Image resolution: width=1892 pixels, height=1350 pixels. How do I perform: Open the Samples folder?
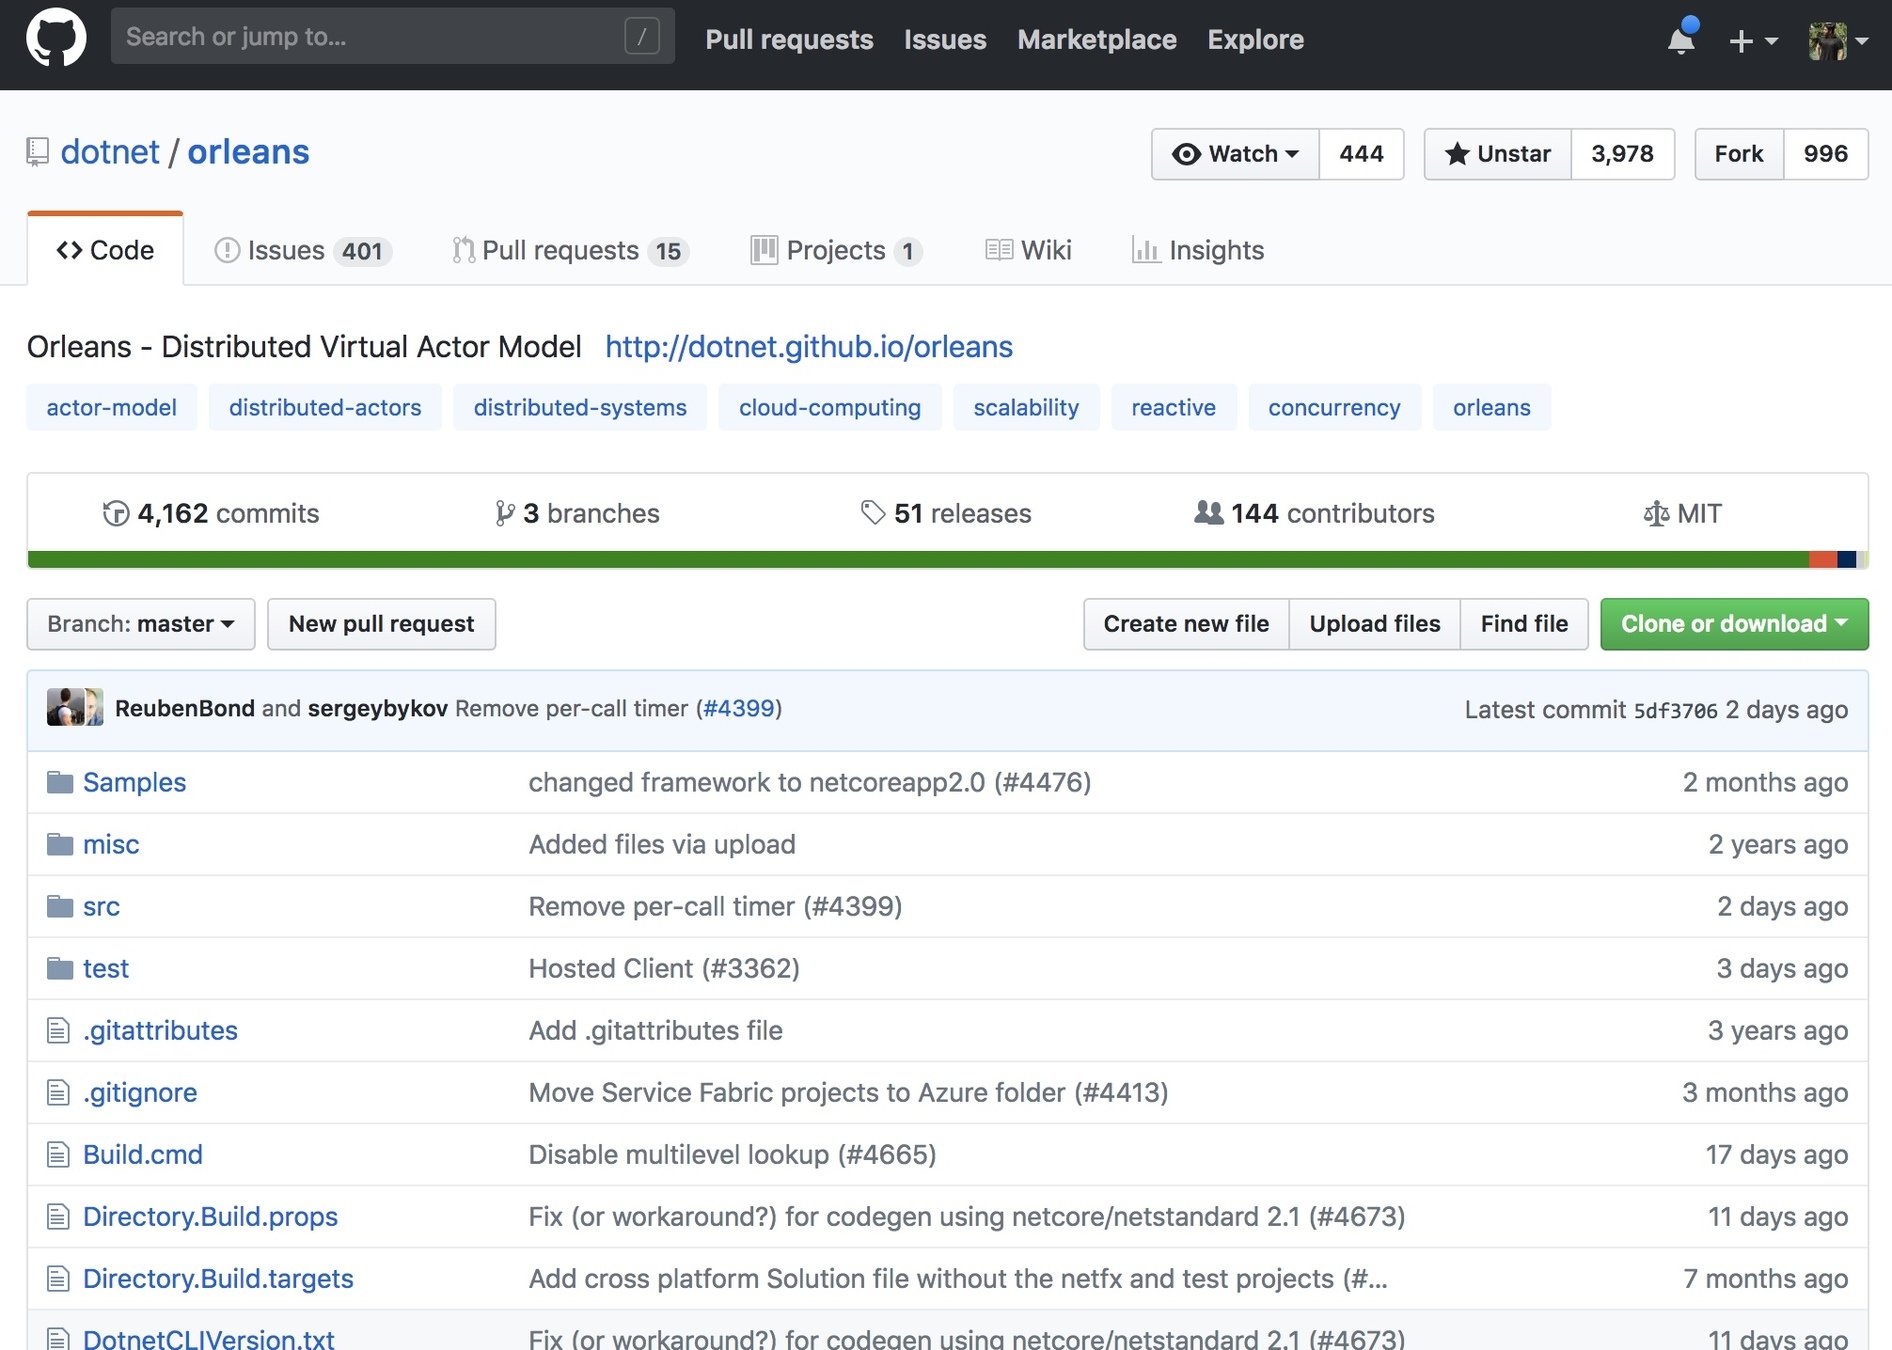click(x=134, y=782)
